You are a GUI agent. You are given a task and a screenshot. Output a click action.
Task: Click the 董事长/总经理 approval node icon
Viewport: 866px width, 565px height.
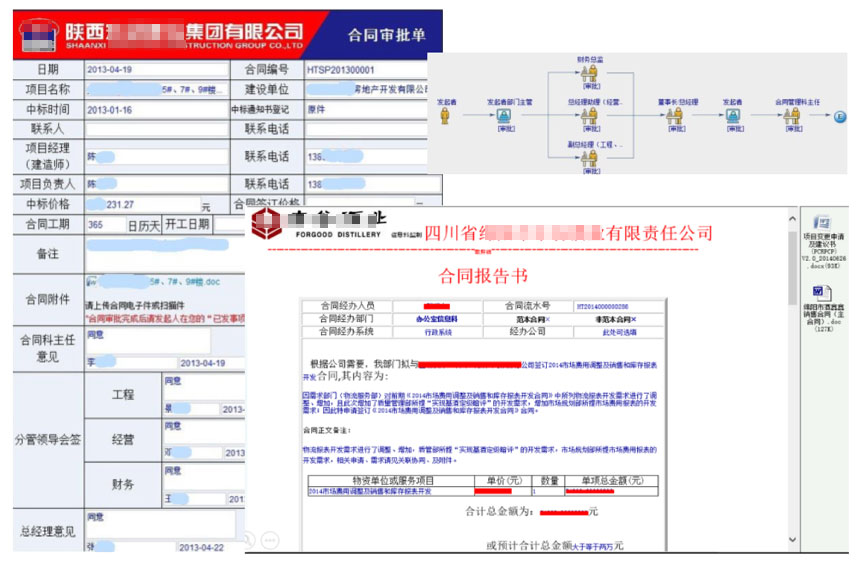coord(676,116)
